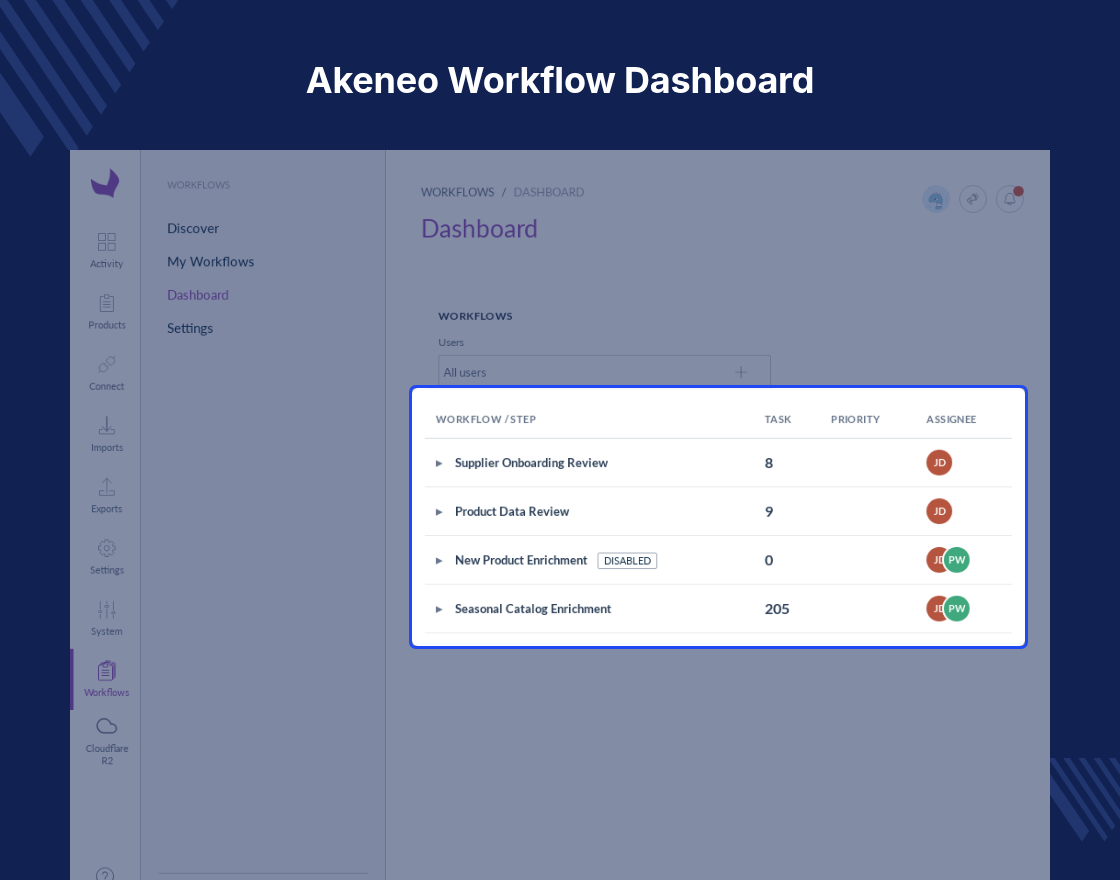
Task: Click task count 8
Action: tap(769, 463)
